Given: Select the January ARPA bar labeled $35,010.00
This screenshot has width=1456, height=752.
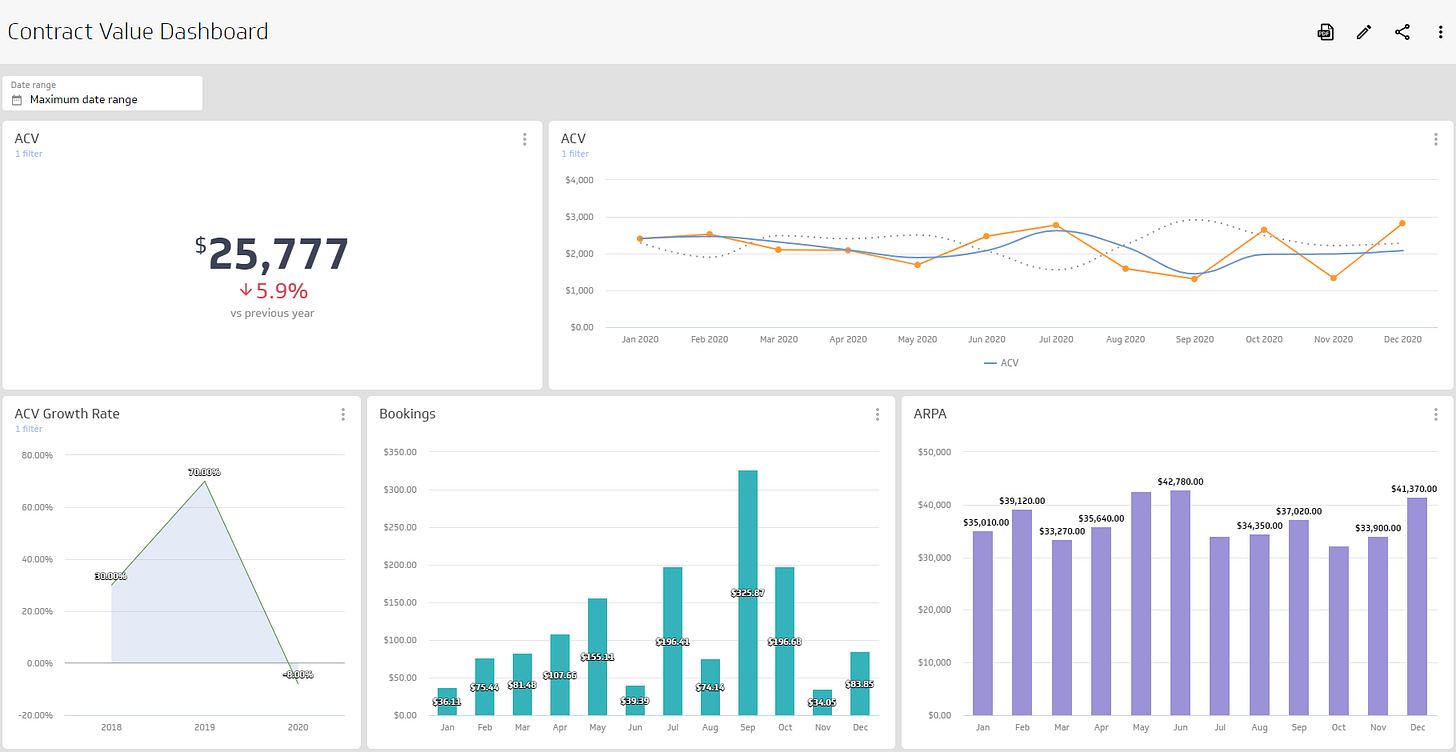Looking at the screenshot, I should pyautogui.click(x=983, y=623).
